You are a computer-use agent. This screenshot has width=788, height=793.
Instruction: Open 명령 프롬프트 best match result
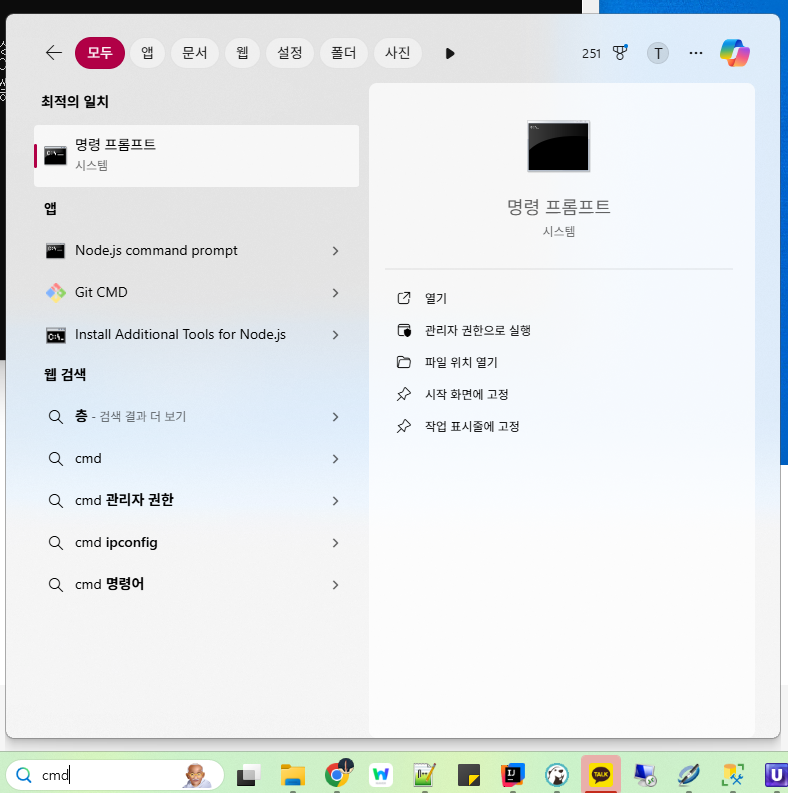coord(196,156)
